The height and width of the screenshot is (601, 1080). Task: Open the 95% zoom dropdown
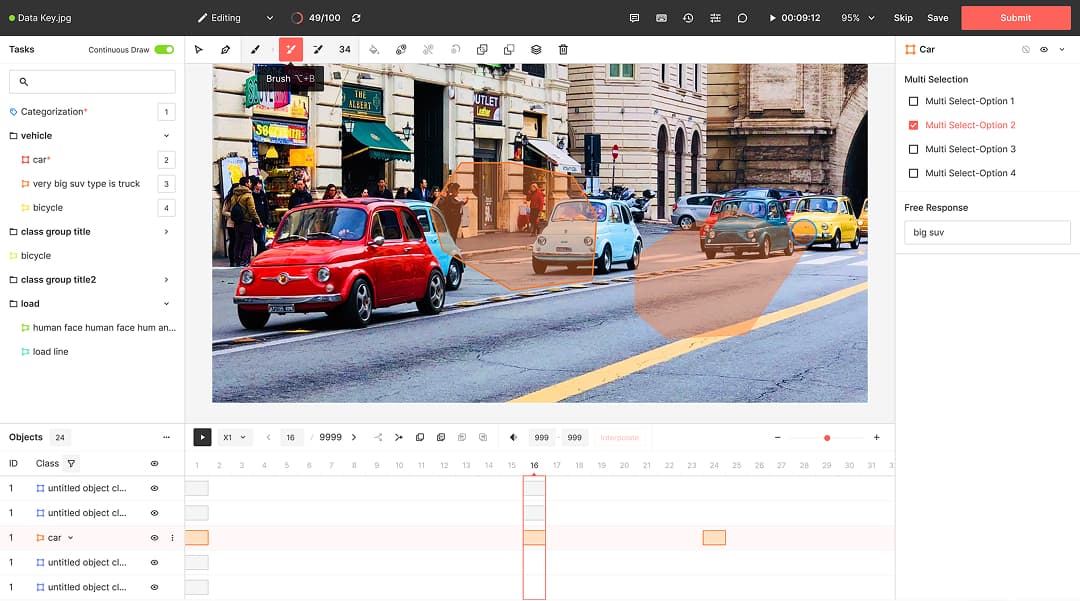click(x=857, y=18)
